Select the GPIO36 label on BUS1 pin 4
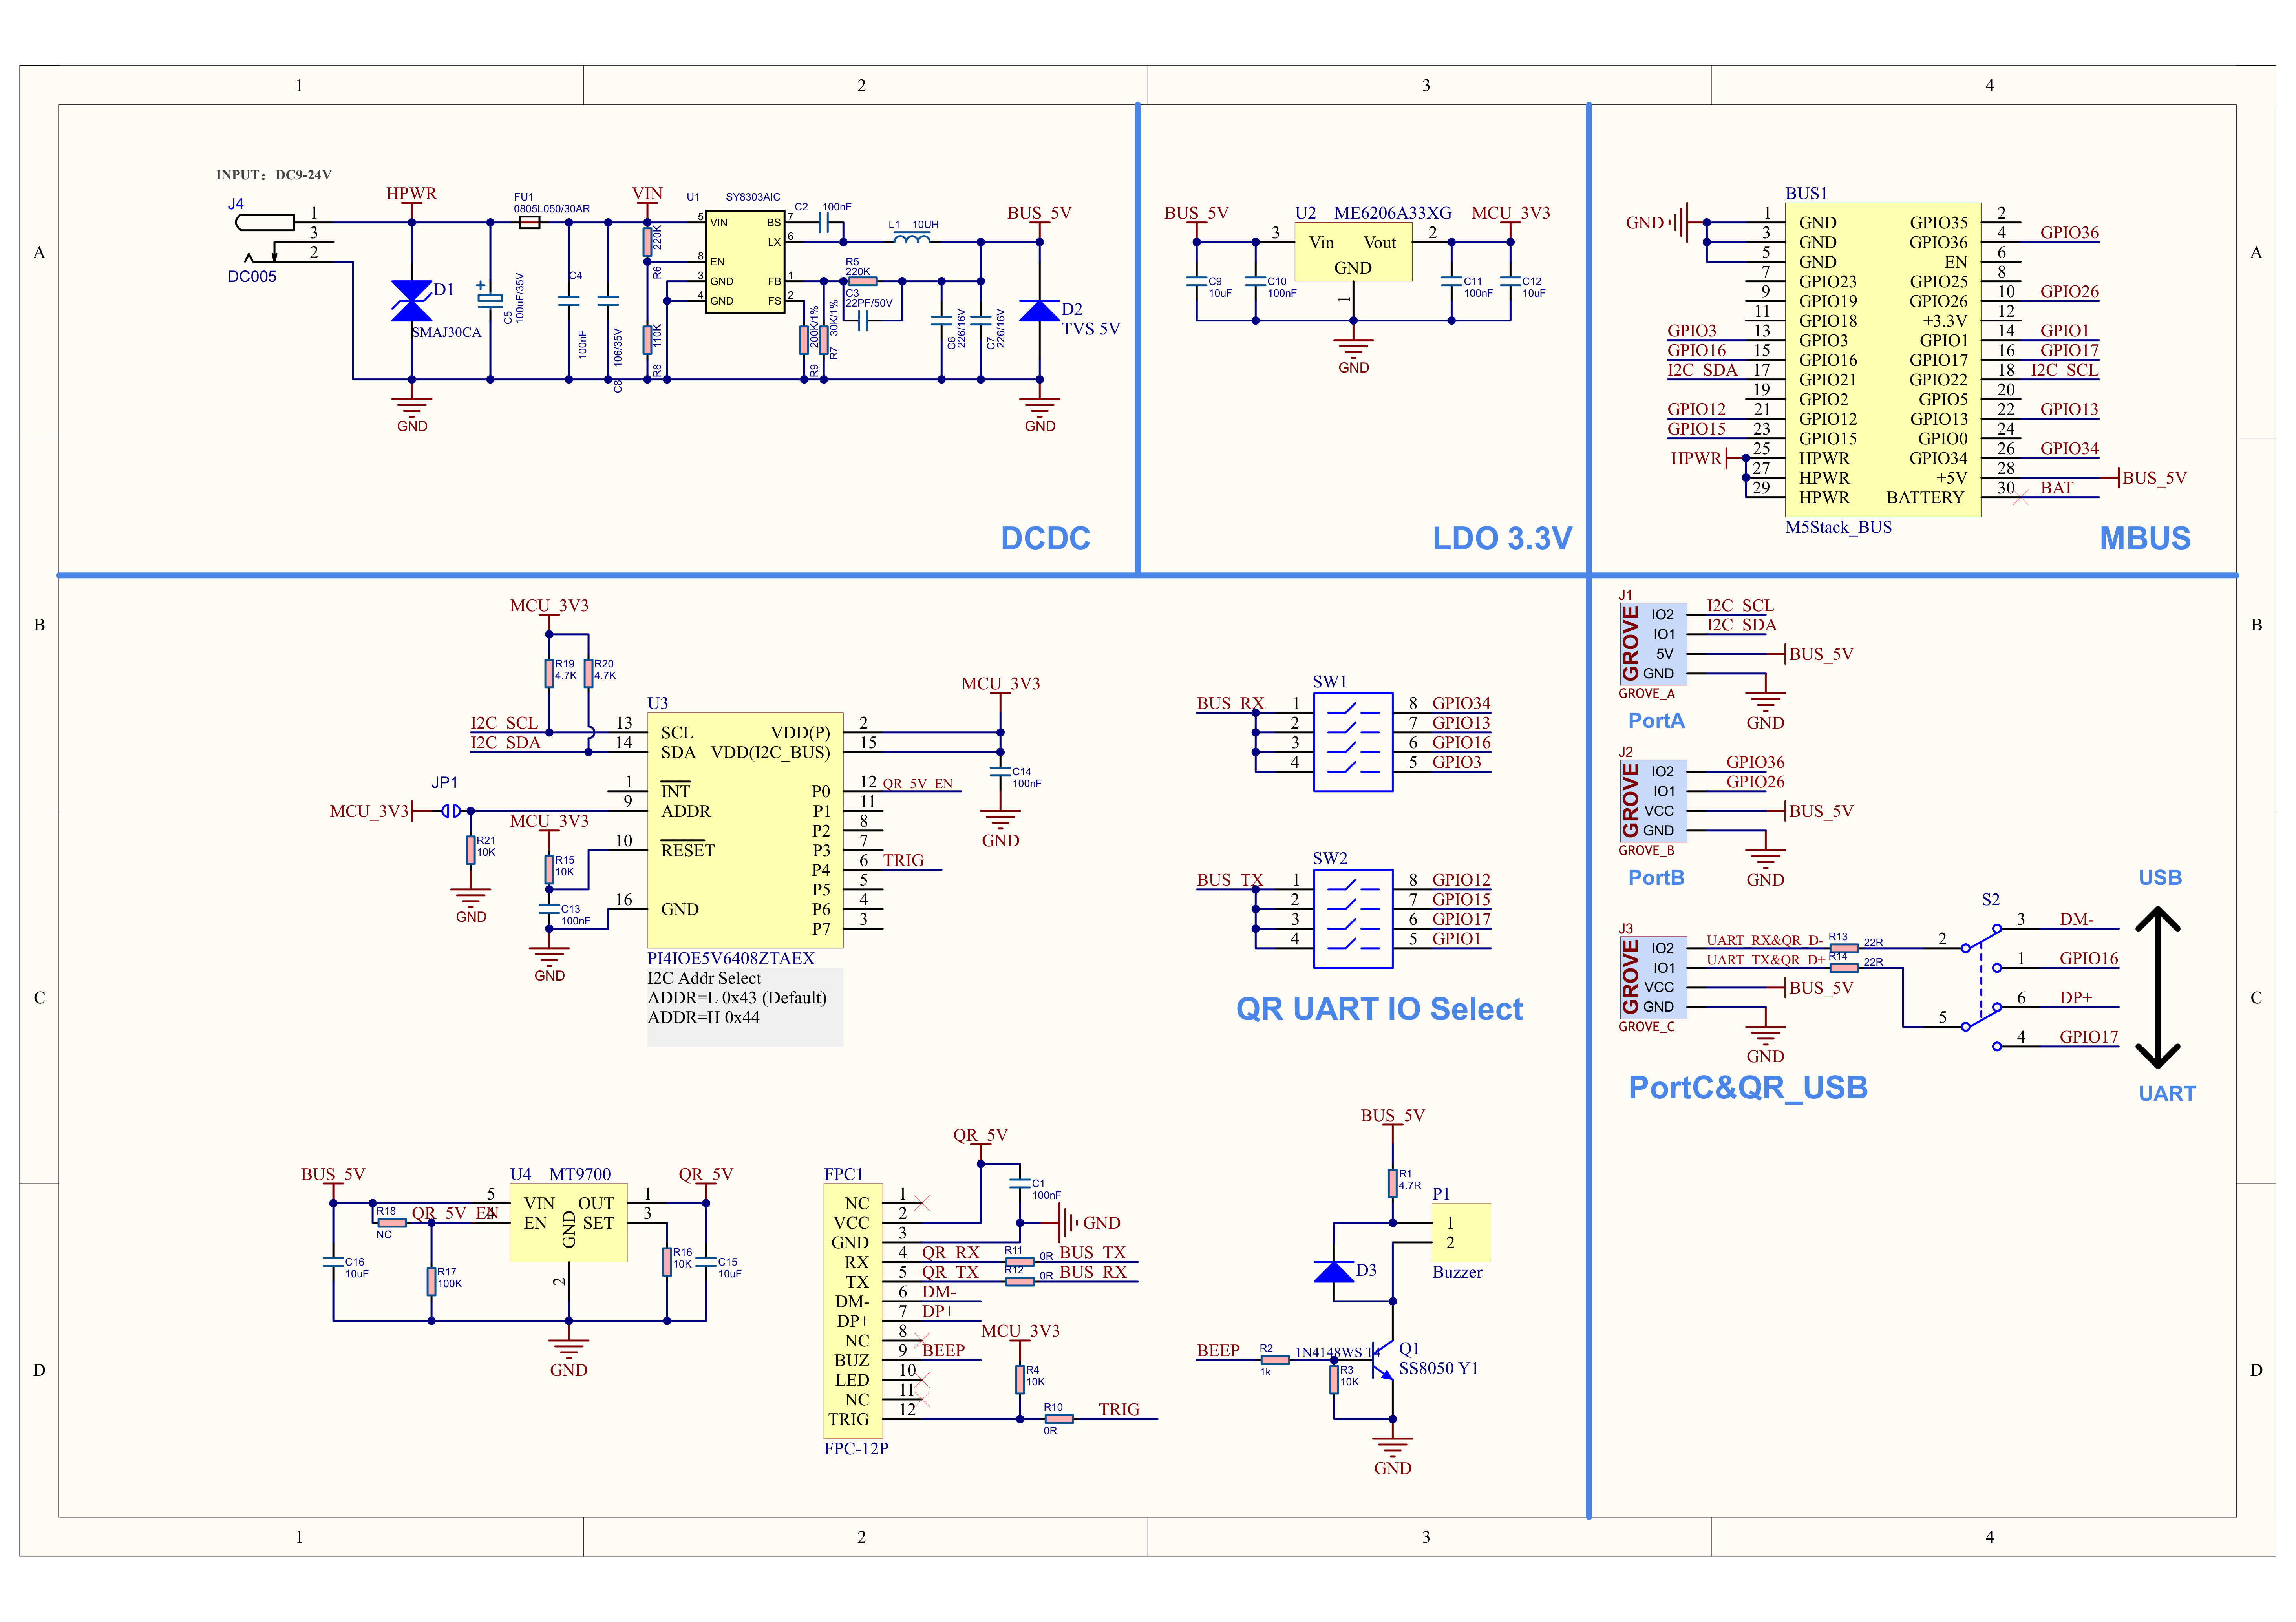Image resolution: width=2296 pixels, height=1622 pixels. click(2069, 233)
